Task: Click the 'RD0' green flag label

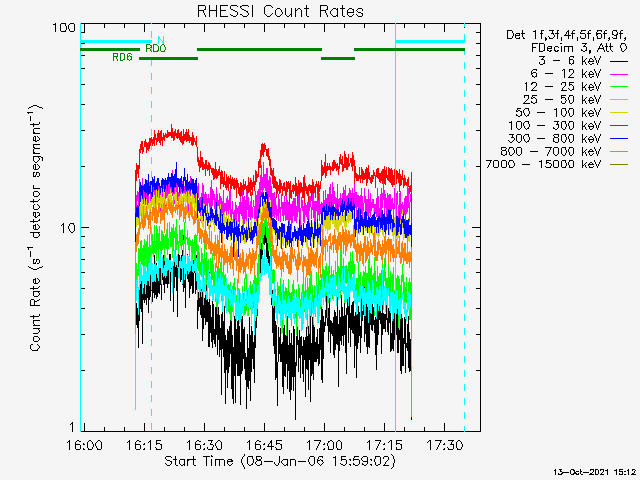Action: [x=156, y=49]
